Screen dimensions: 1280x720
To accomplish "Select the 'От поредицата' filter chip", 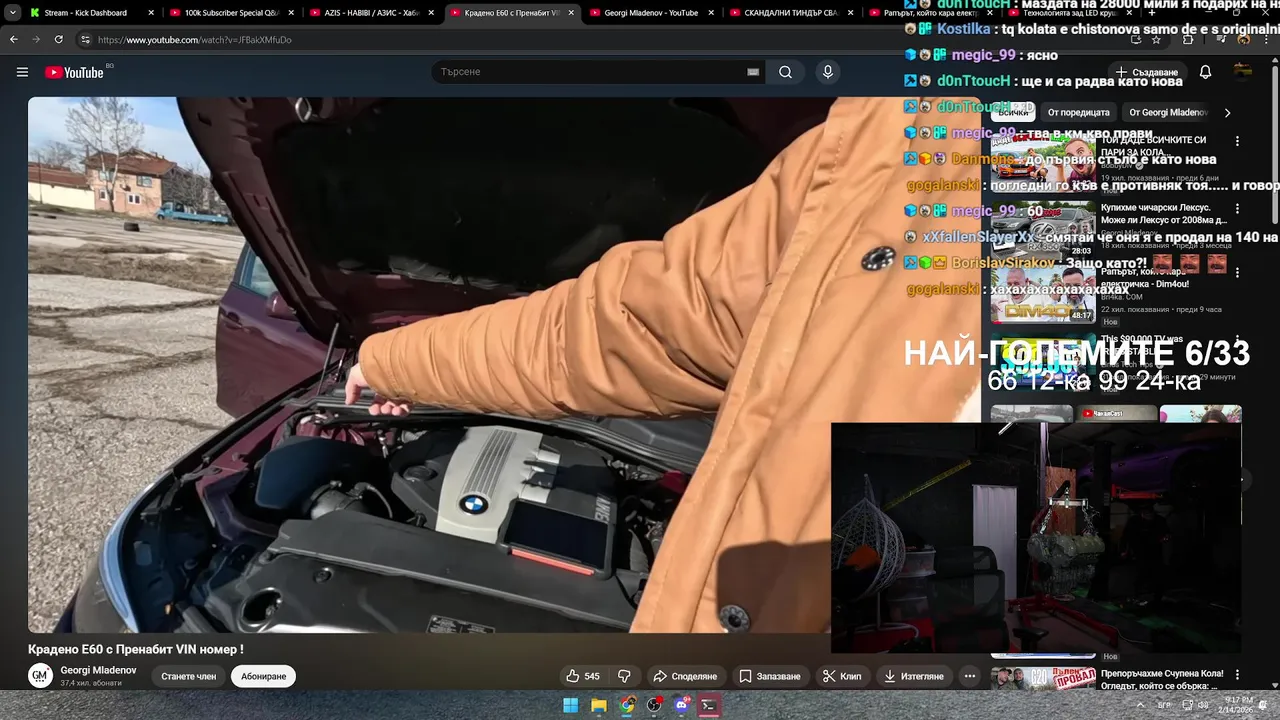I will click(1078, 113).
